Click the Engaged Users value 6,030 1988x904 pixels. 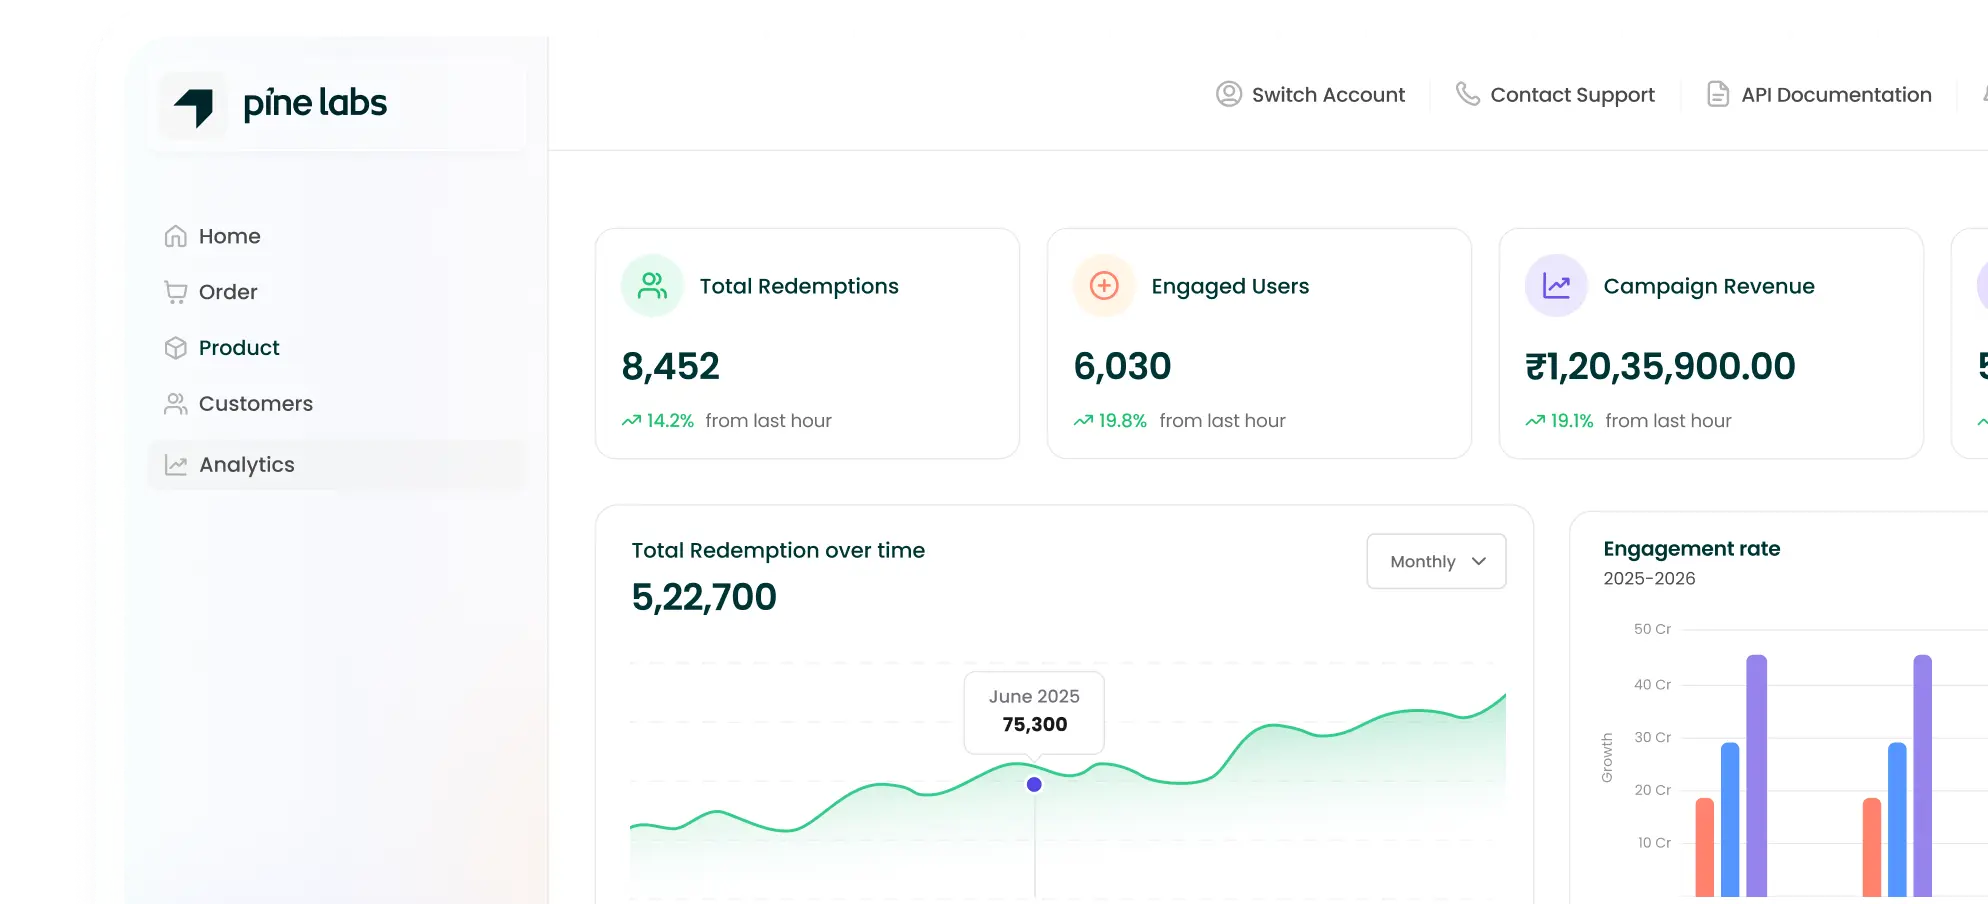tap(1122, 366)
